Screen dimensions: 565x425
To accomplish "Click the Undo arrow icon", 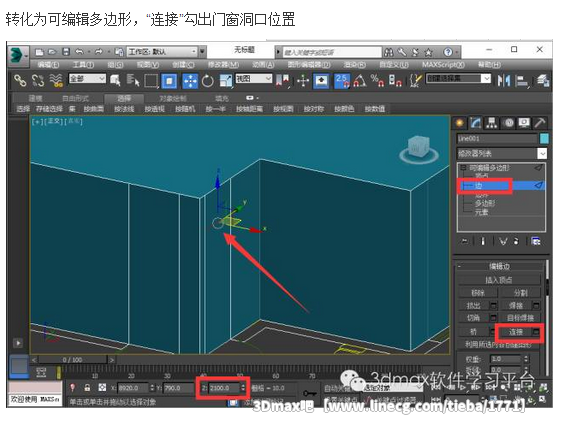I will (x=79, y=52).
